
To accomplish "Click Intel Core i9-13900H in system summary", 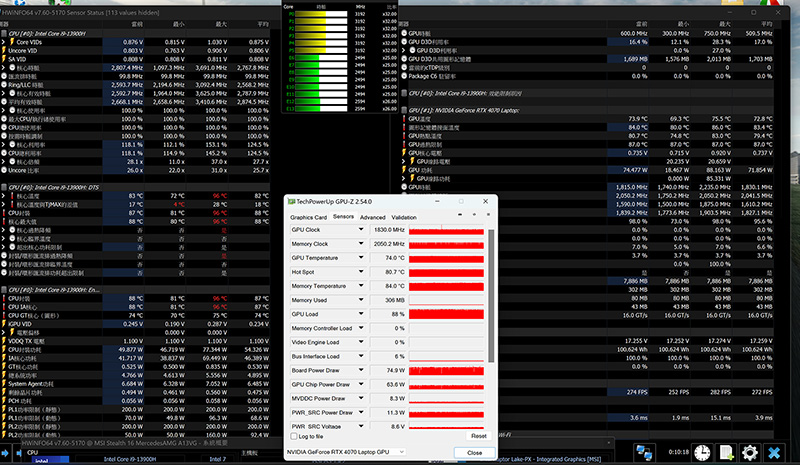I will coord(130,459).
